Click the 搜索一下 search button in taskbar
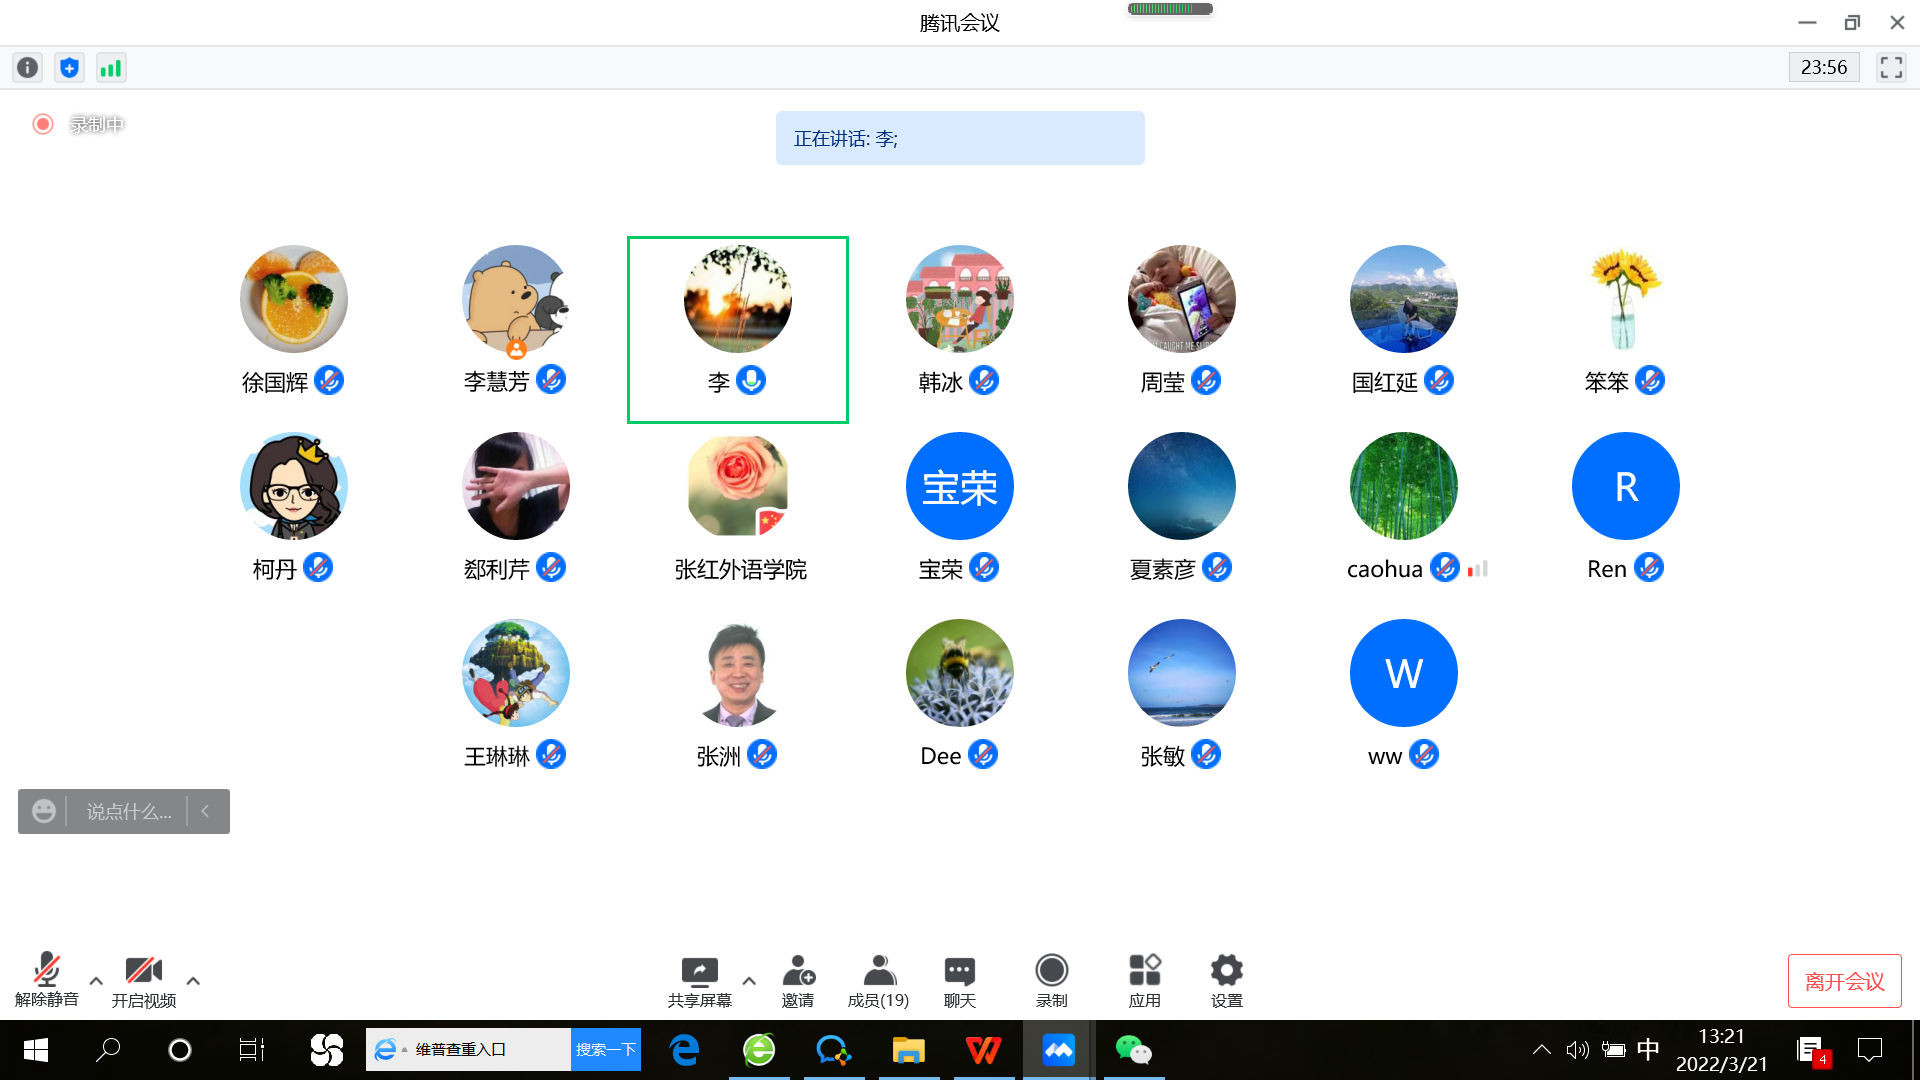This screenshot has width=1920, height=1080. (x=606, y=1049)
